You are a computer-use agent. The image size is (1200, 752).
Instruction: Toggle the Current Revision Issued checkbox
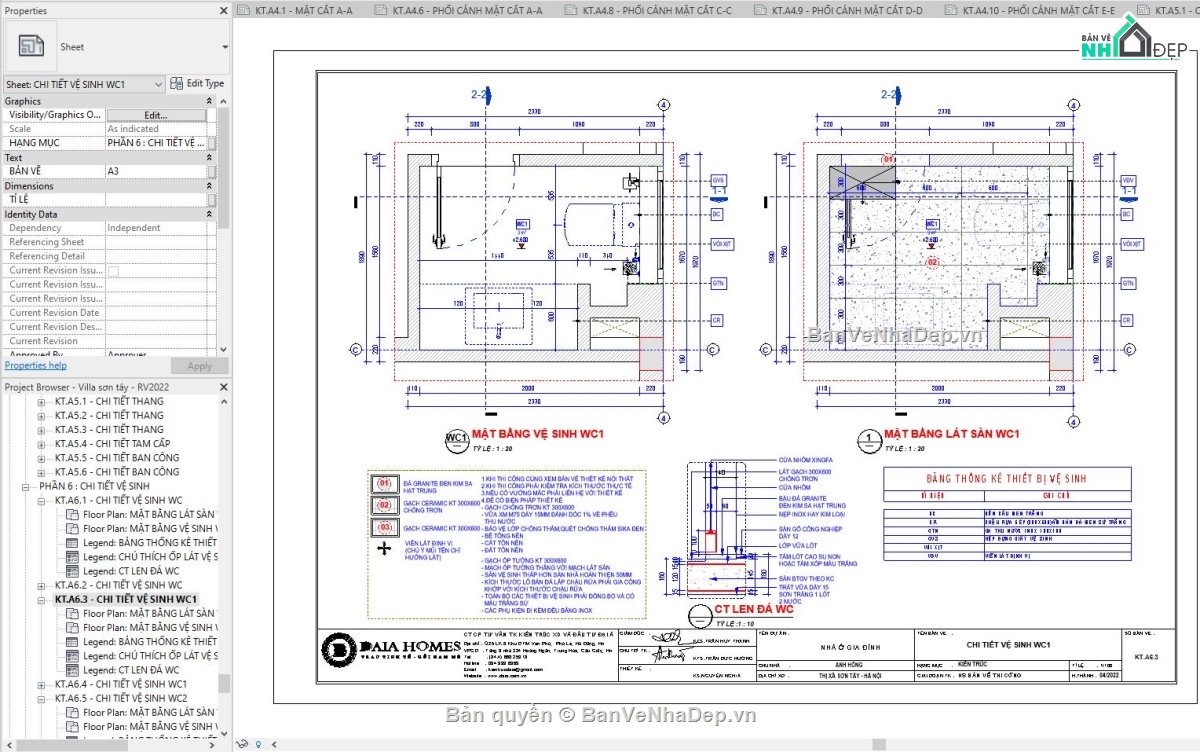[113, 271]
